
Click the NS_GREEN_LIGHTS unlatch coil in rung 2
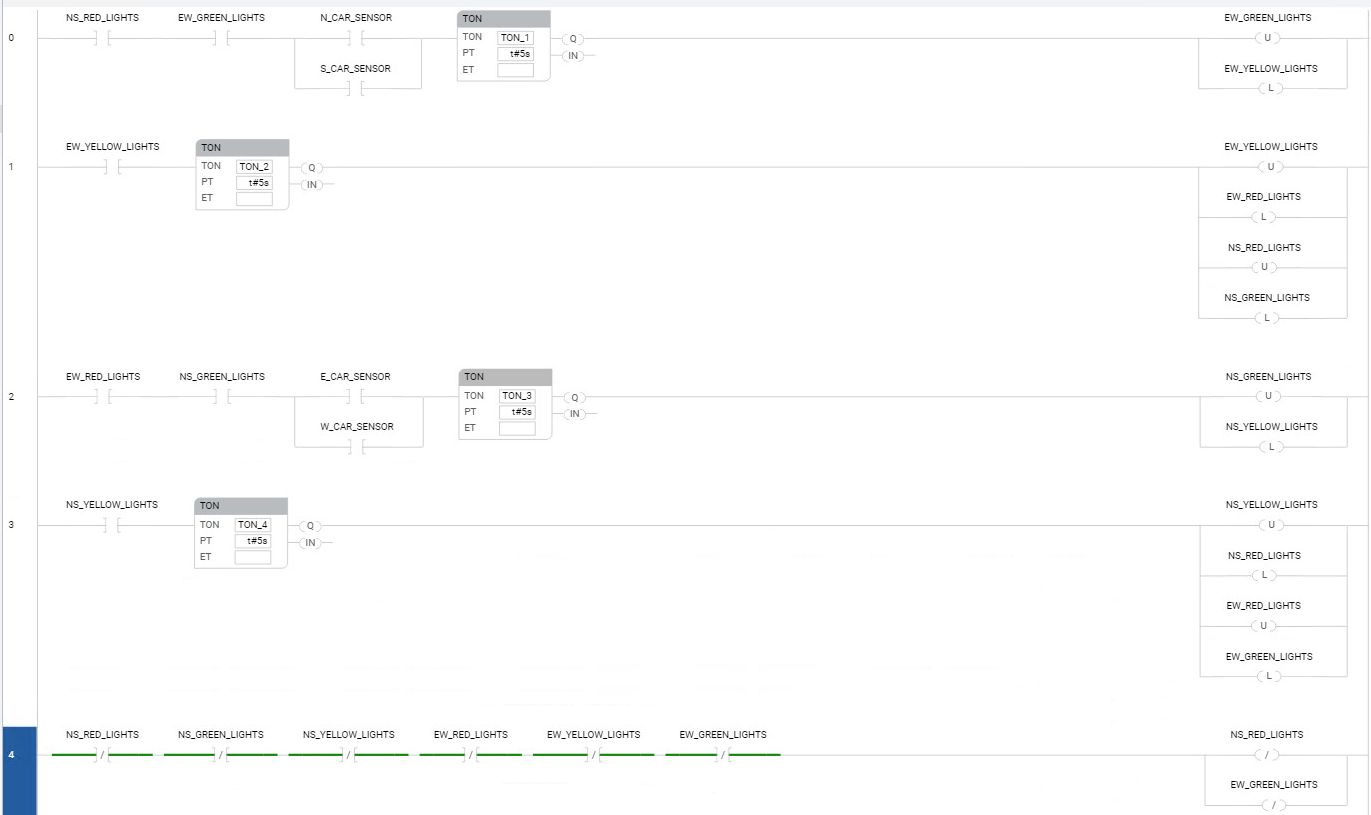(1268, 396)
